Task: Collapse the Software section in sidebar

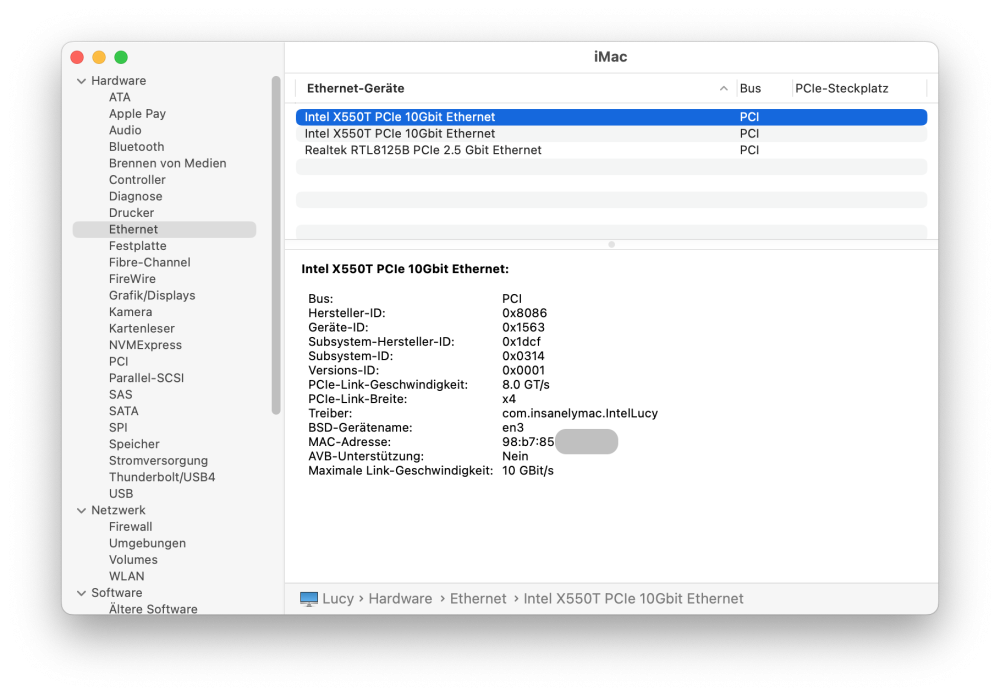Action: [x=82, y=593]
